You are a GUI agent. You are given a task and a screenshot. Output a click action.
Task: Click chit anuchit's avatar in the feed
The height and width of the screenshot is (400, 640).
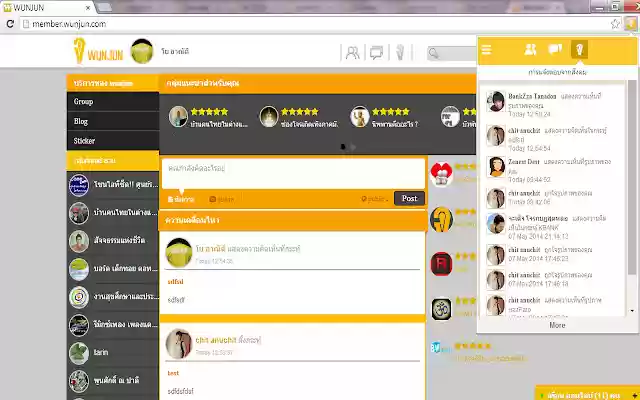point(179,344)
